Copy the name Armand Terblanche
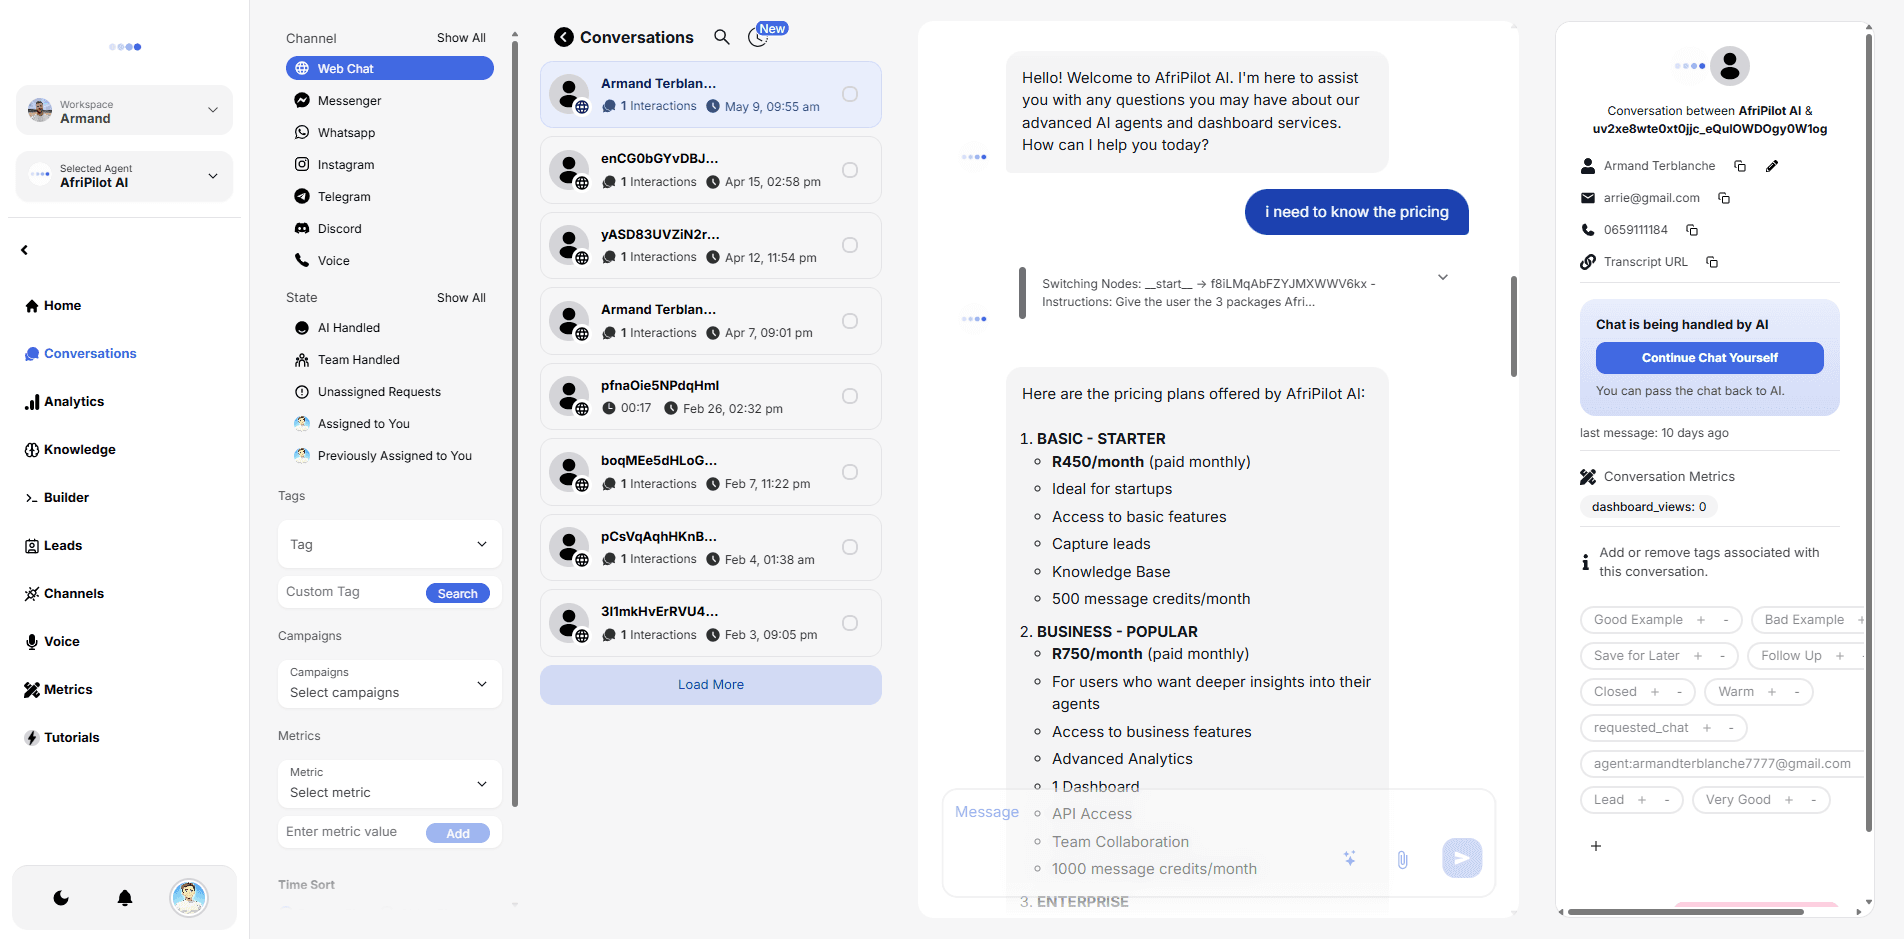This screenshot has width=1904, height=939. click(x=1740, y=166)
